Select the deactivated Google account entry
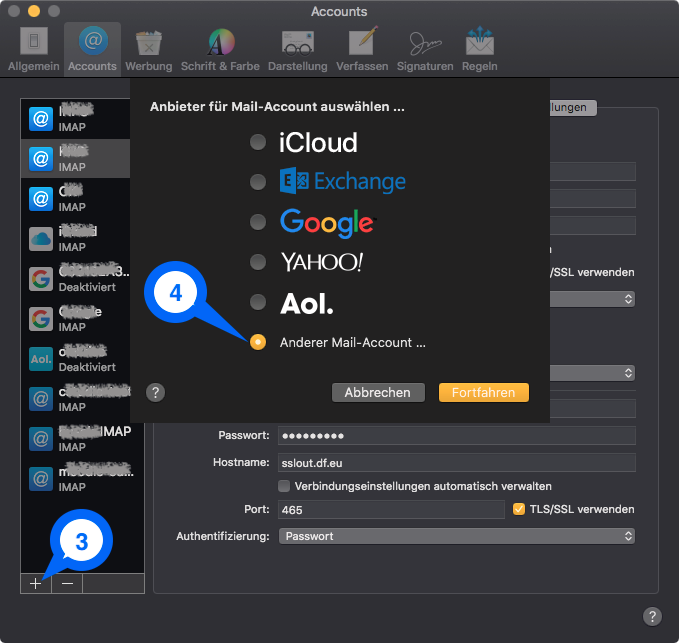 point(75,278)
